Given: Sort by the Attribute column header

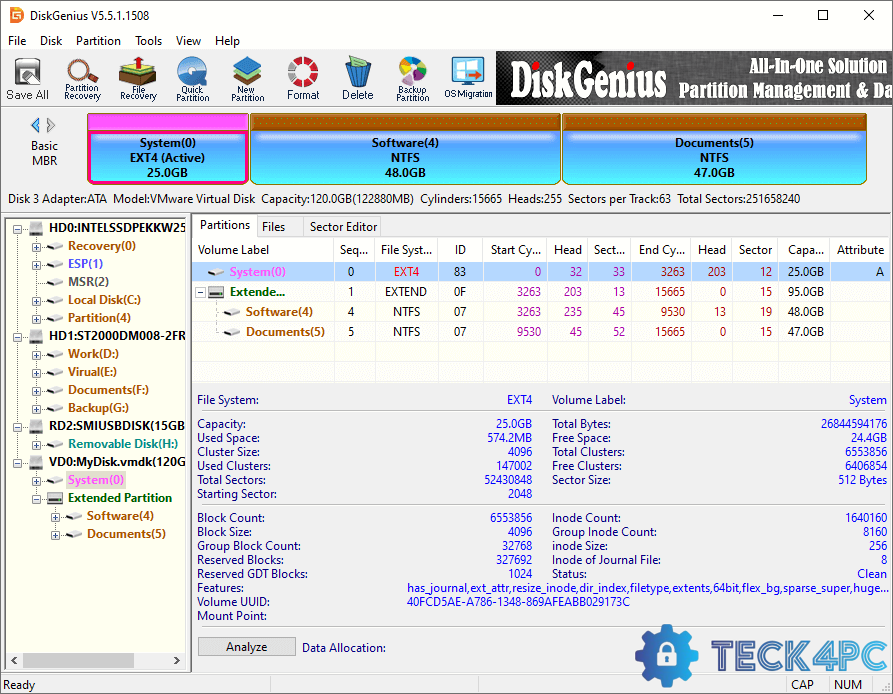Looking at the screenshot, I should tap(860, 250).
